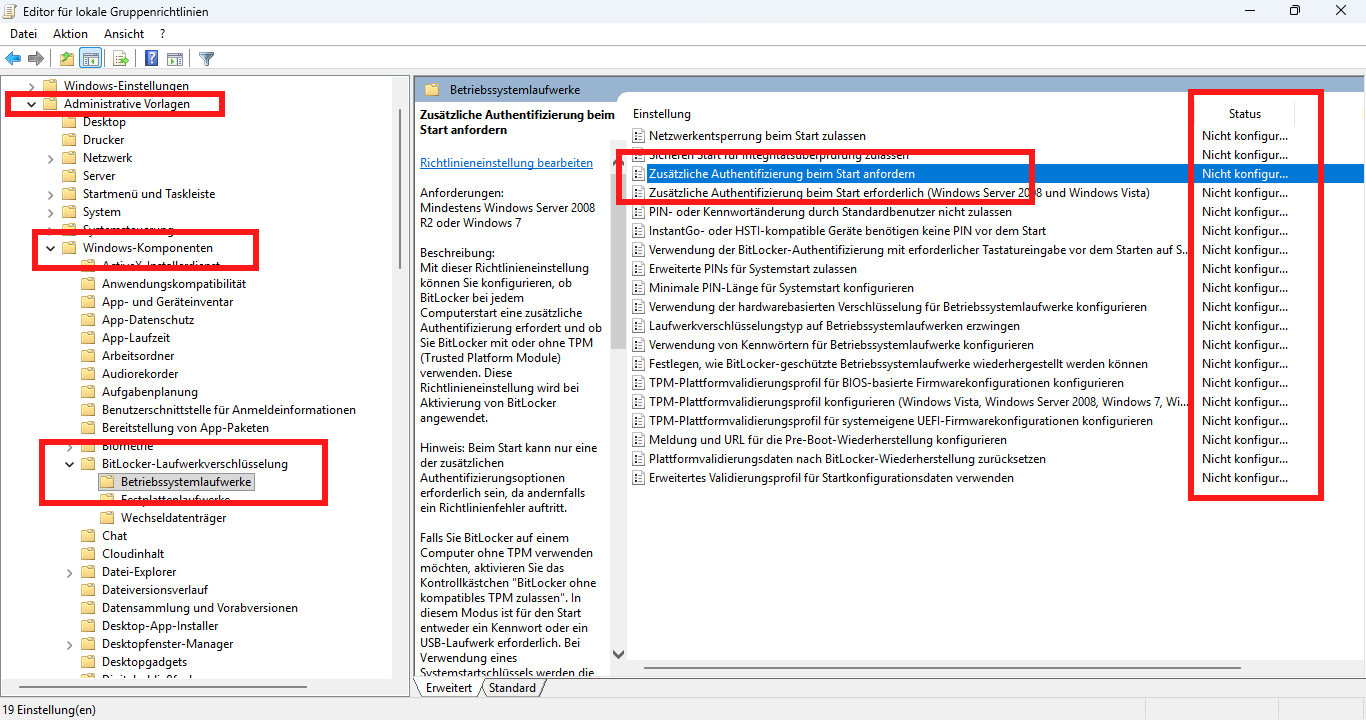This screenshot has width=1366, height=720.
Task: Click the gray forward arrow in toolbar
Action: 36,58
